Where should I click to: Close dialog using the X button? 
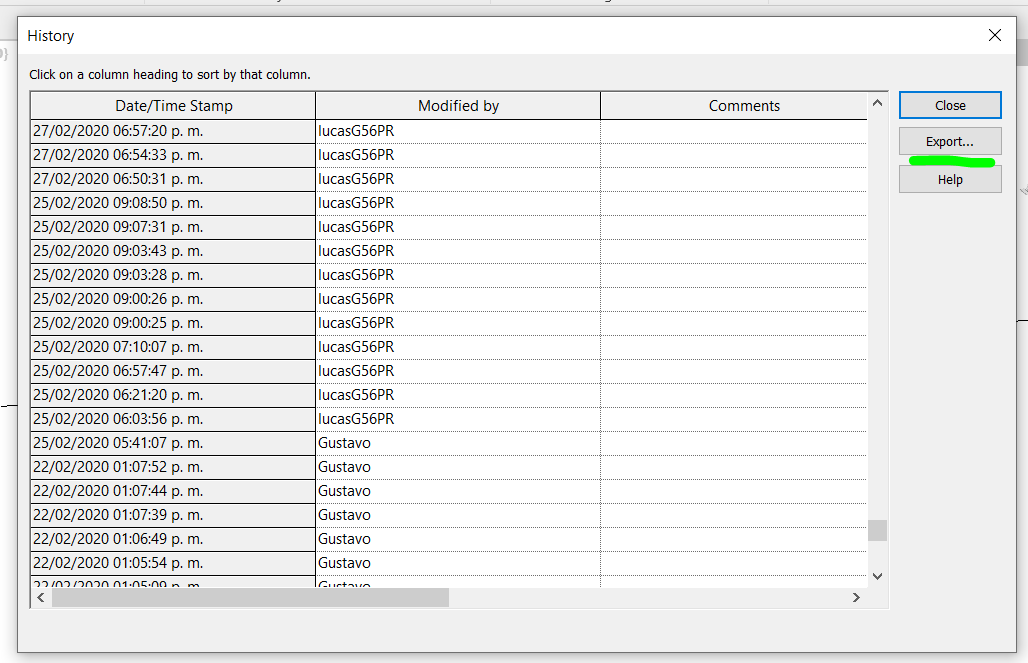[x=994, y=34]
